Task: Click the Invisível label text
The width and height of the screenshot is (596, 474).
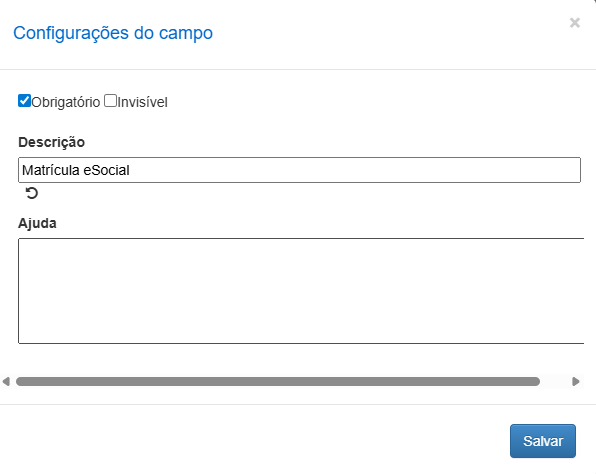Action: [142, 102]
